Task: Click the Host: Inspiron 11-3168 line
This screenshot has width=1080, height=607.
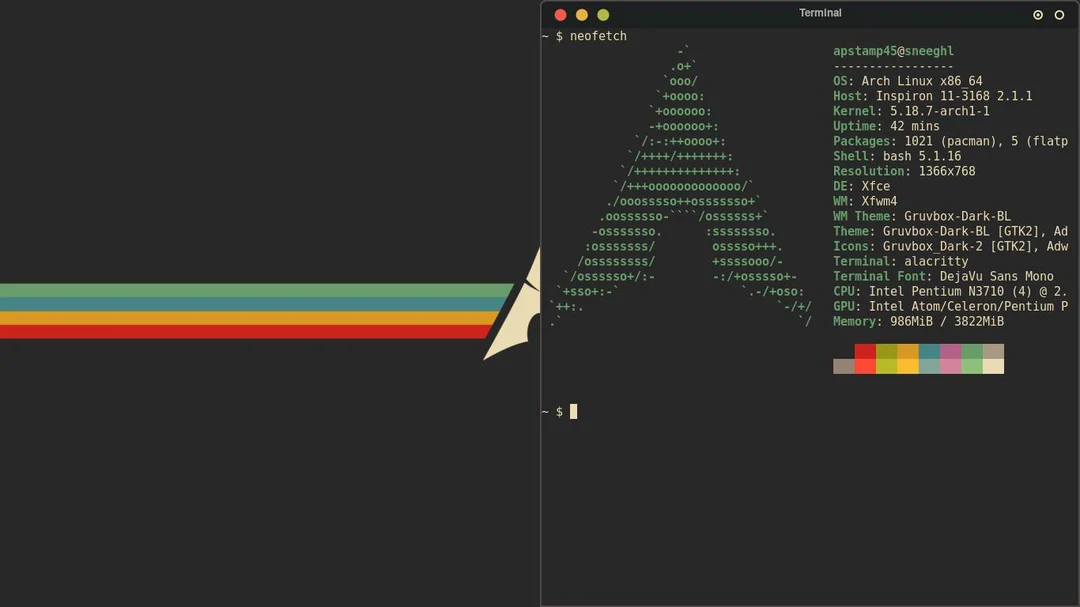Action: click(x=933, y=96)
